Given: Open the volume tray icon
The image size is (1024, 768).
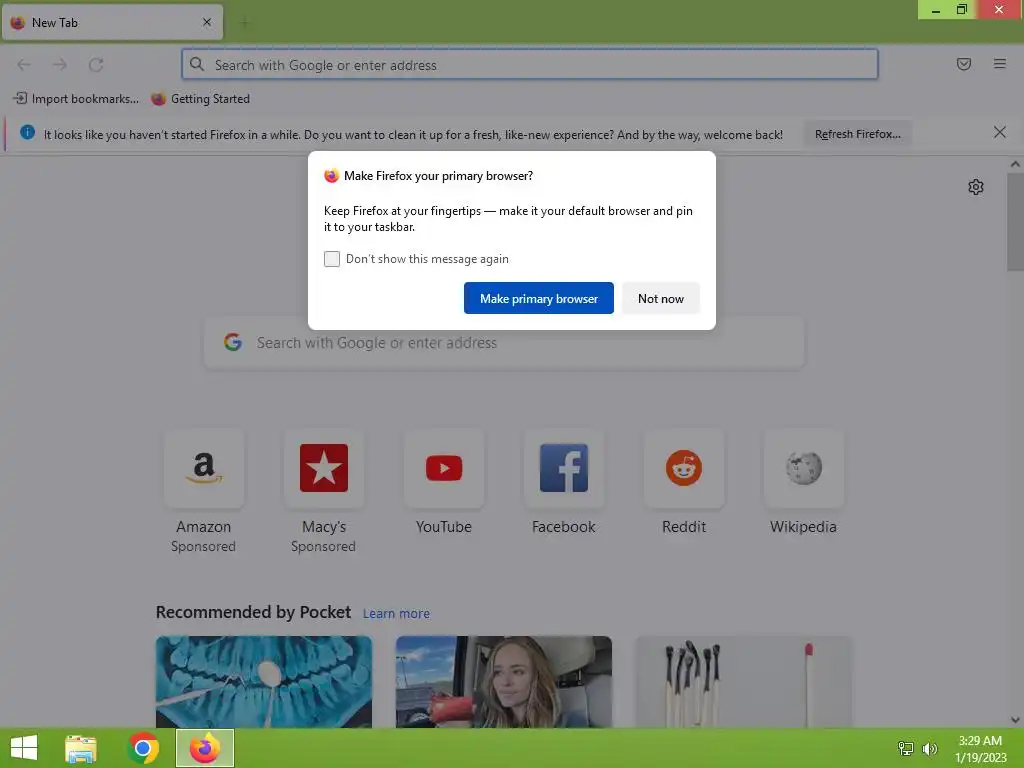Looking at the screenshot, I should (929, 749).
